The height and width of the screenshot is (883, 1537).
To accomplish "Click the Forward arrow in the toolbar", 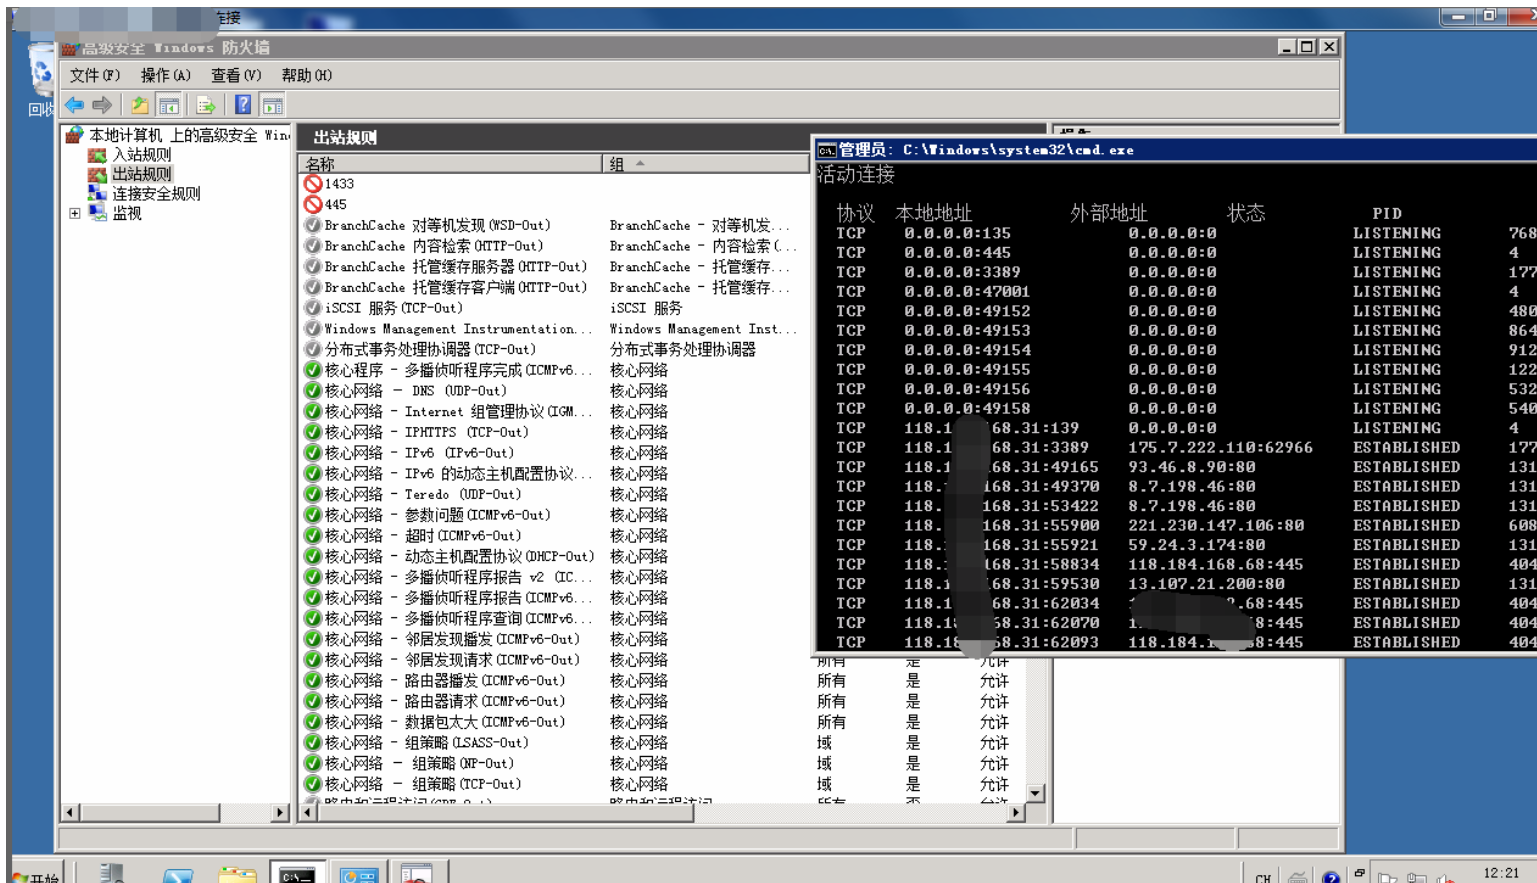I will pyautogui.click(x=102, y=105).
